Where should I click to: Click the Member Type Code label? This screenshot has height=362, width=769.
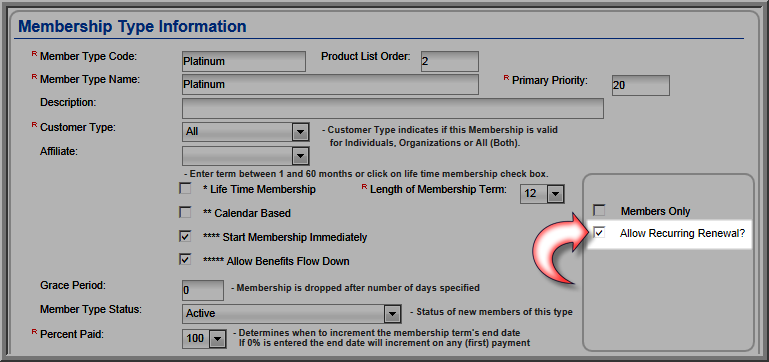[x=88, y=56]
